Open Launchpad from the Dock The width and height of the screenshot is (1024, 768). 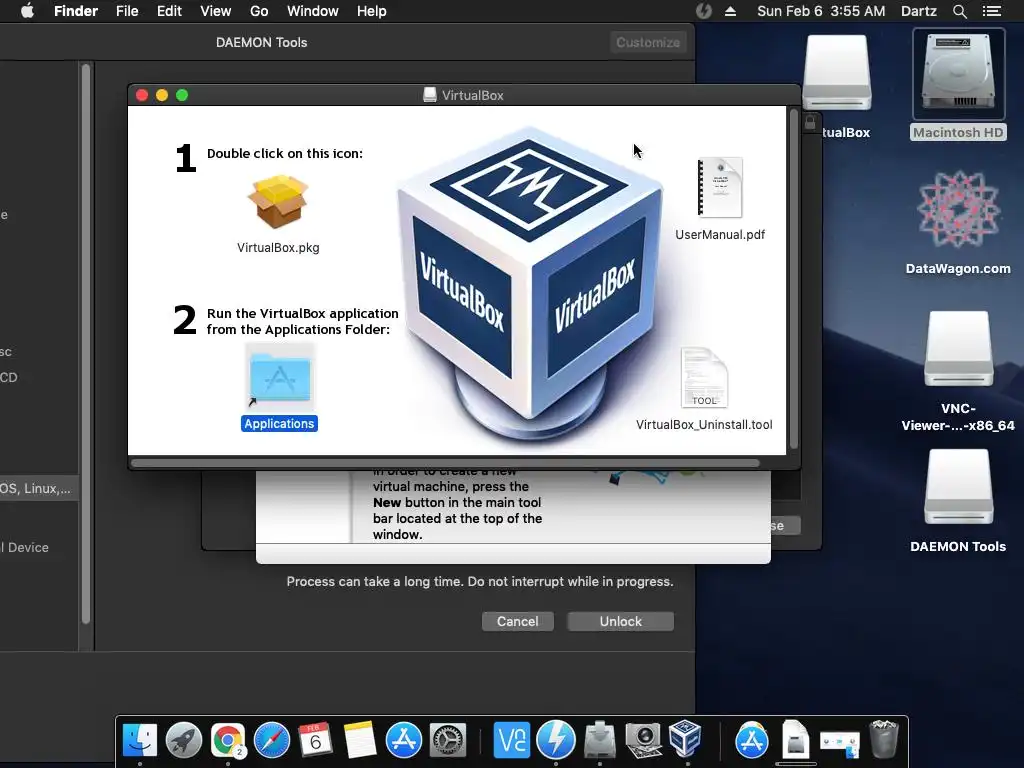(184, 741)
